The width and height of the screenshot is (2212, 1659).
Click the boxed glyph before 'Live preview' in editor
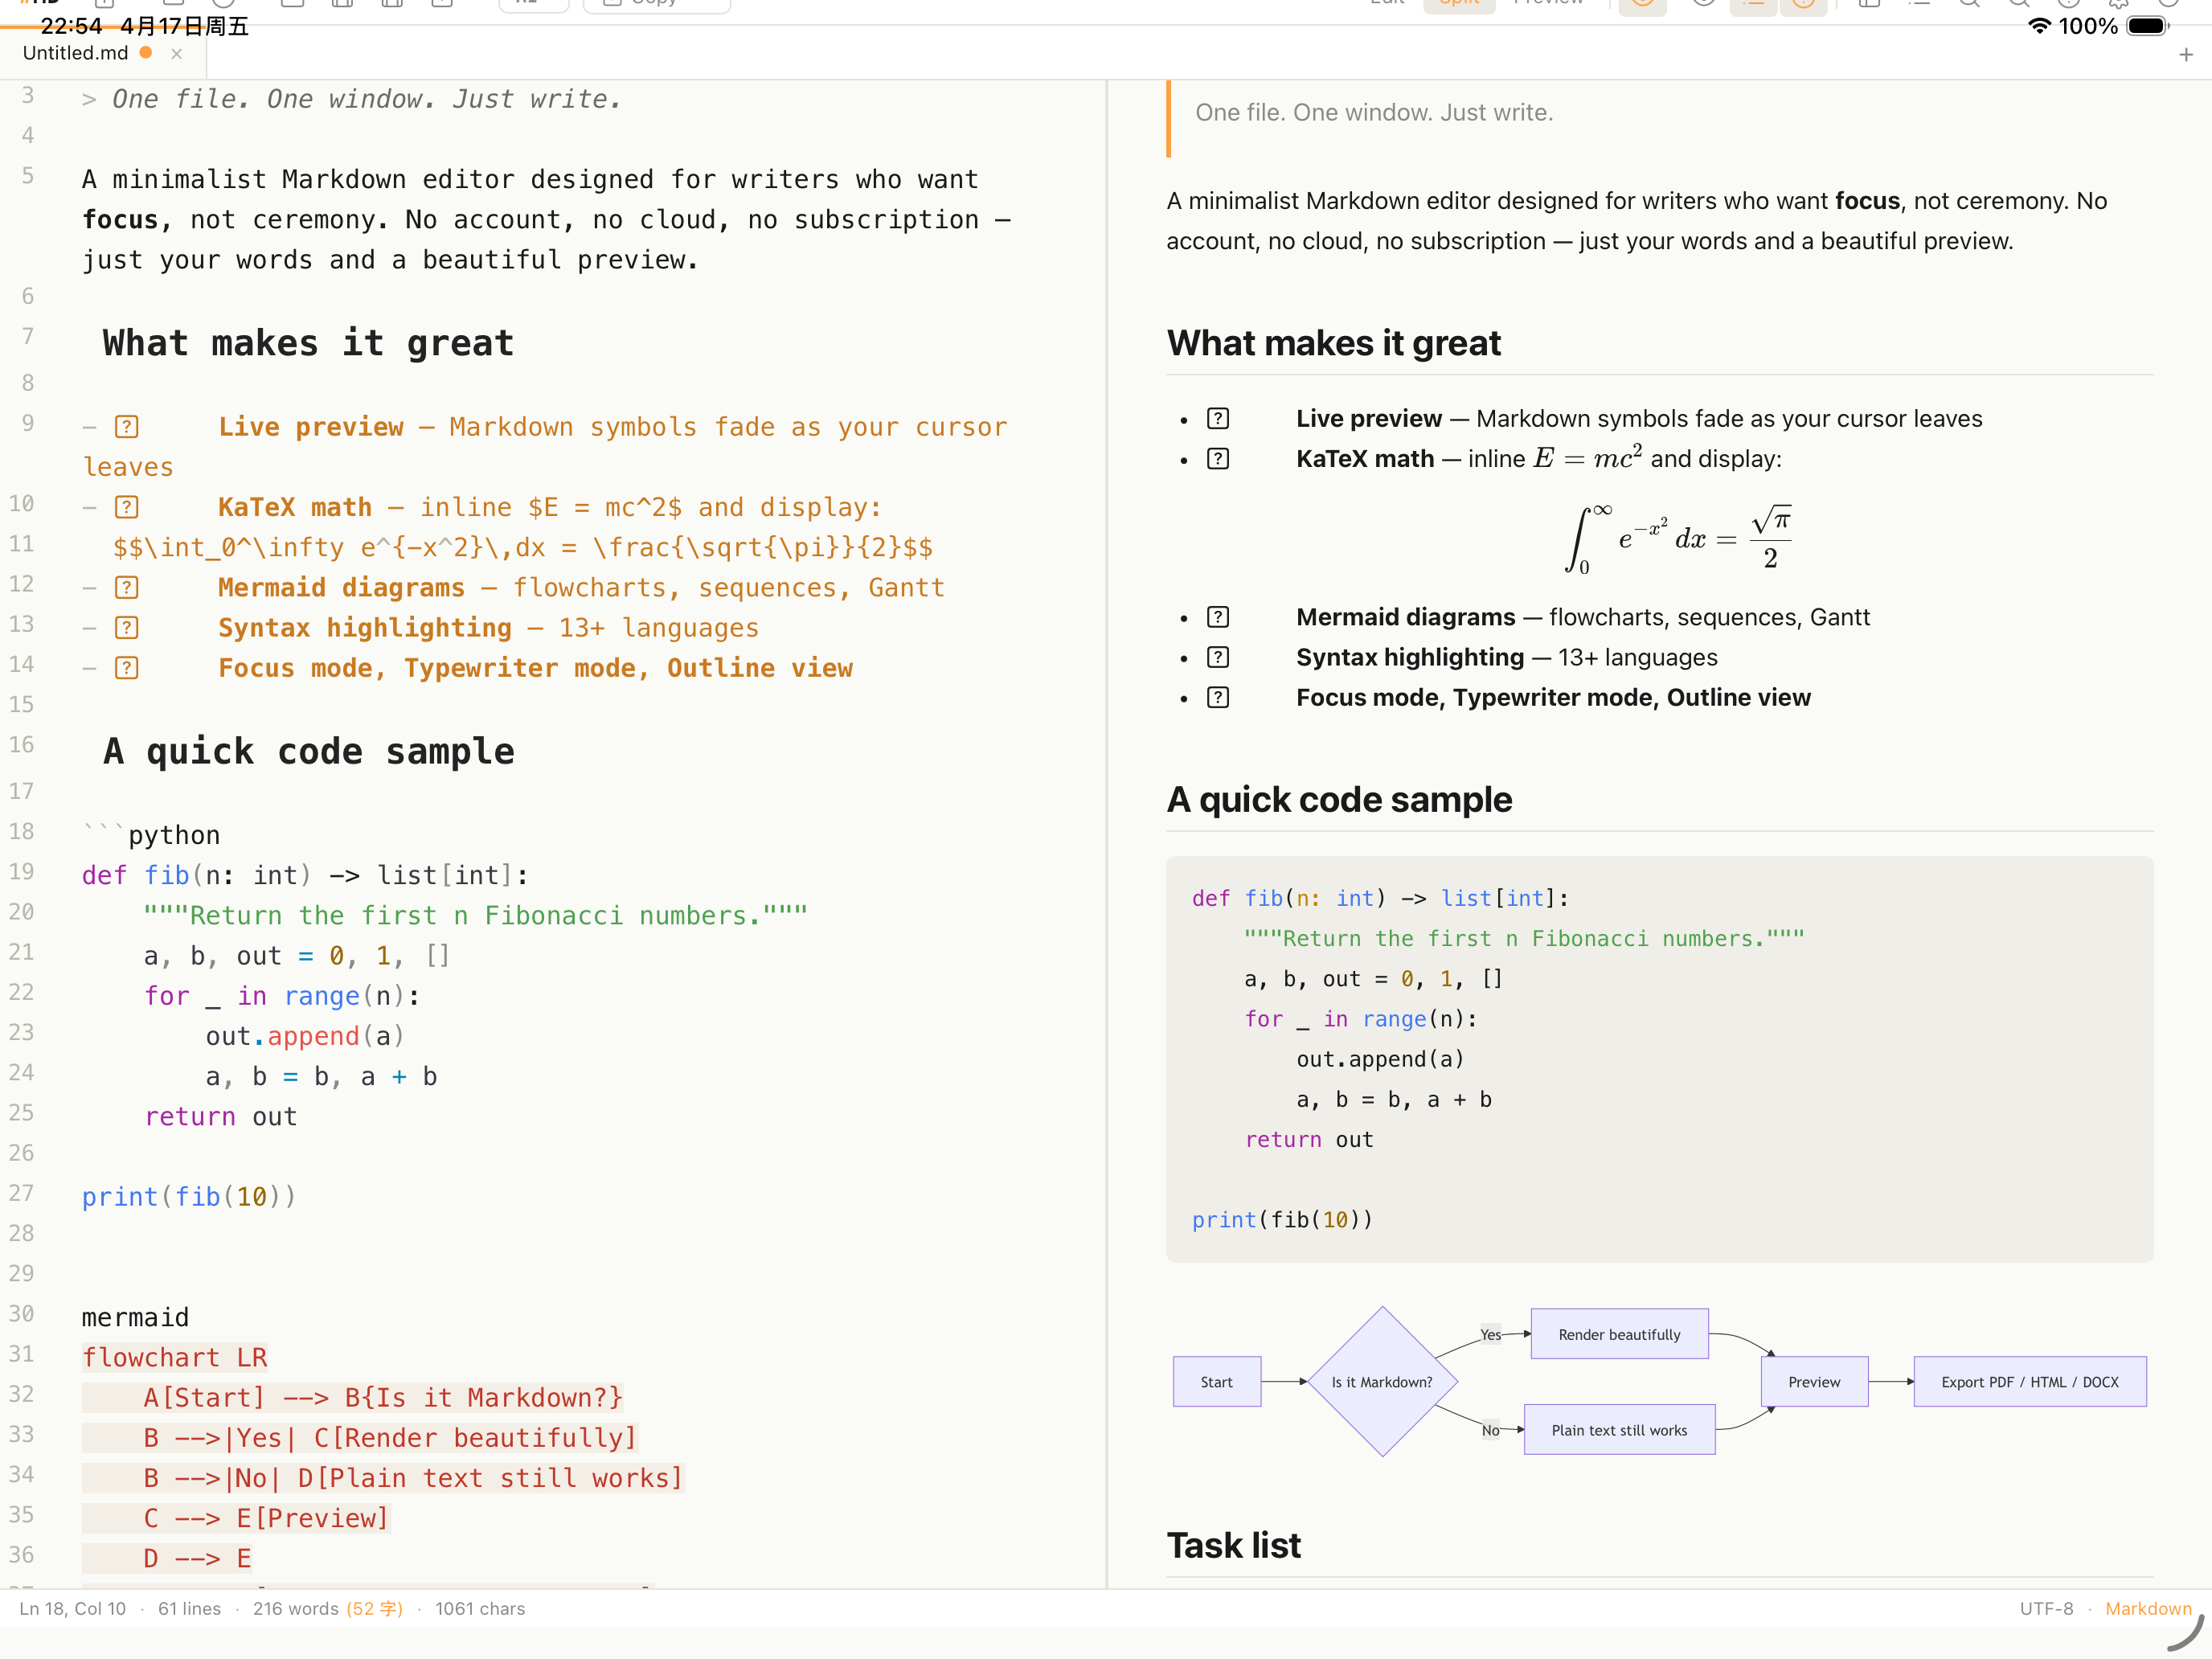tap(127, 427)
